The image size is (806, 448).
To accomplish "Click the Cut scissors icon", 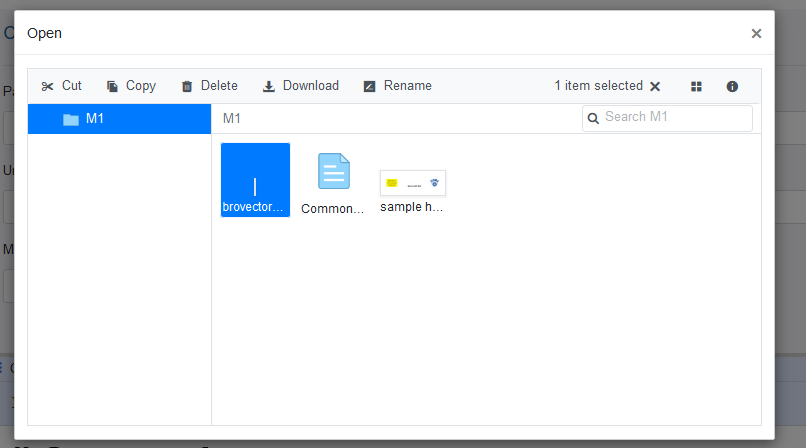I will (47, 87).
